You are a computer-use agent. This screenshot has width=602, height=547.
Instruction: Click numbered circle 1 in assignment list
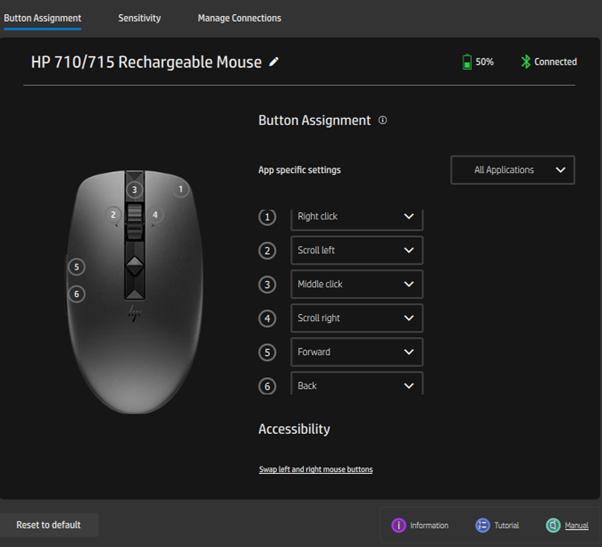click(x=267, y=217)
